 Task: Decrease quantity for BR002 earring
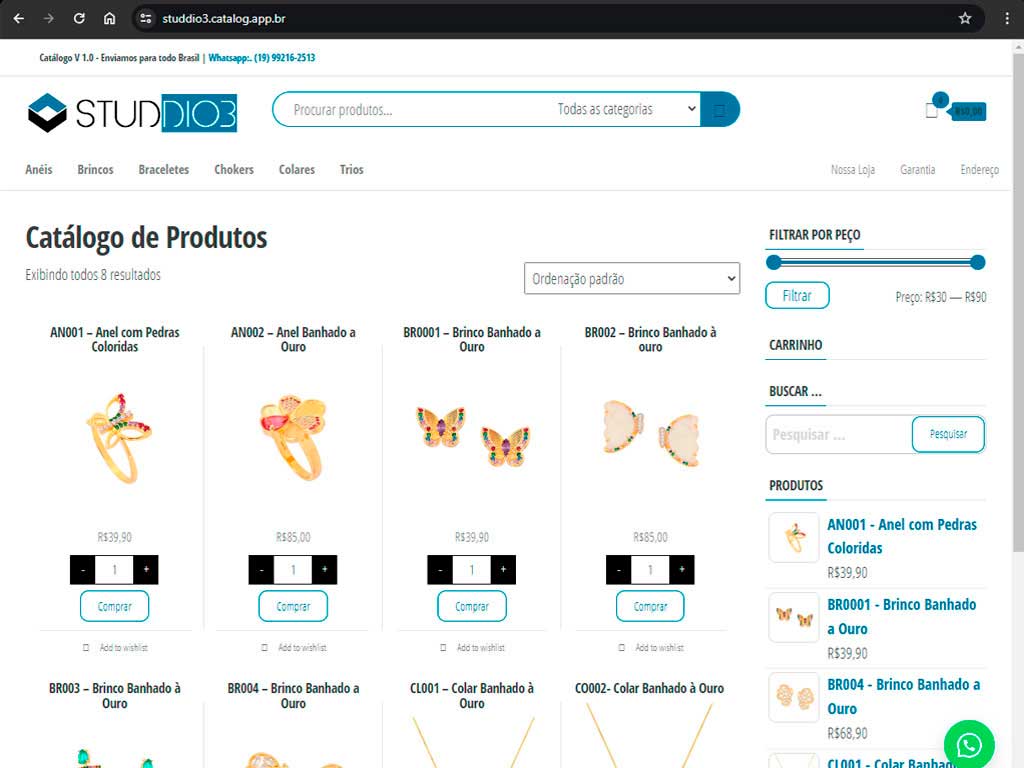618,569
